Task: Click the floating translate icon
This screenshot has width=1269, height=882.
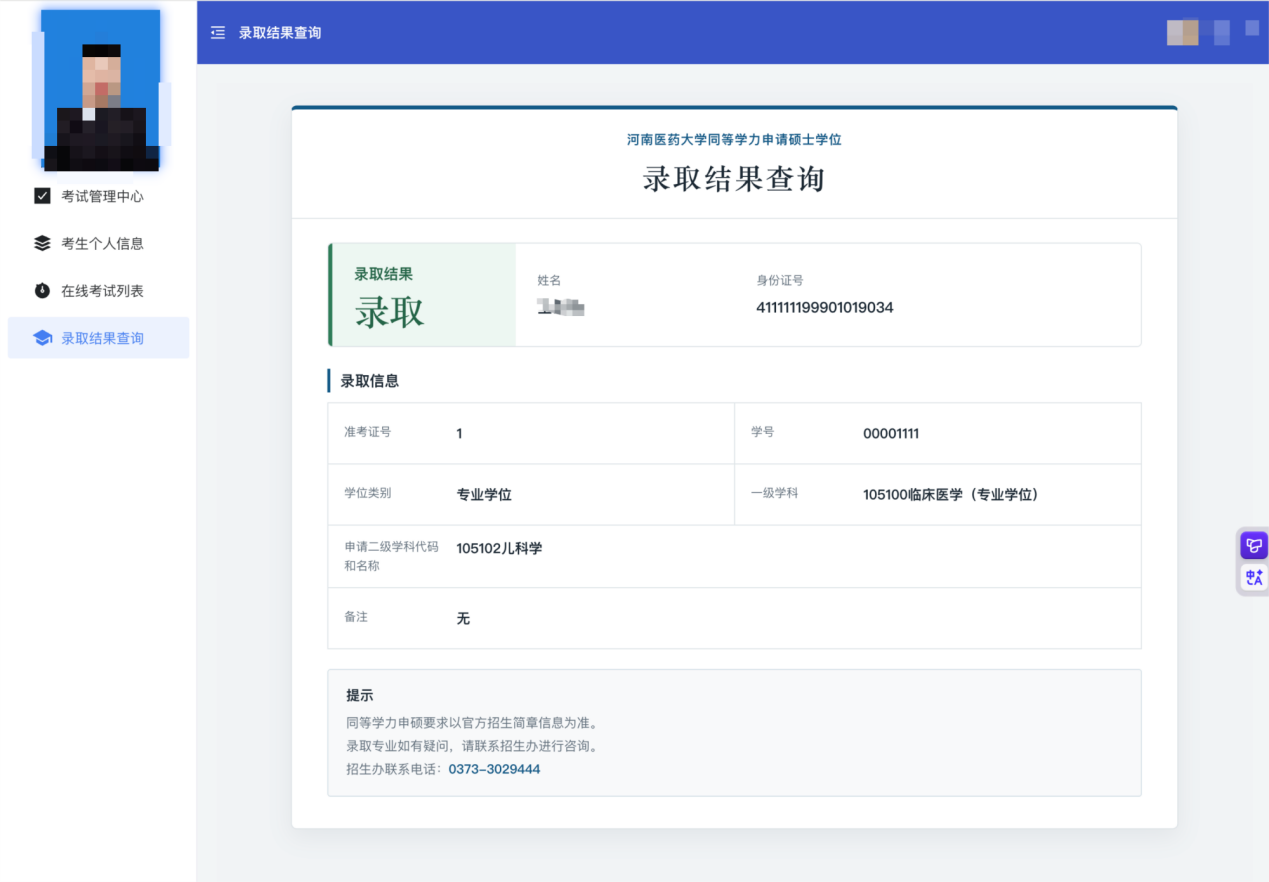Action: 1253,578
